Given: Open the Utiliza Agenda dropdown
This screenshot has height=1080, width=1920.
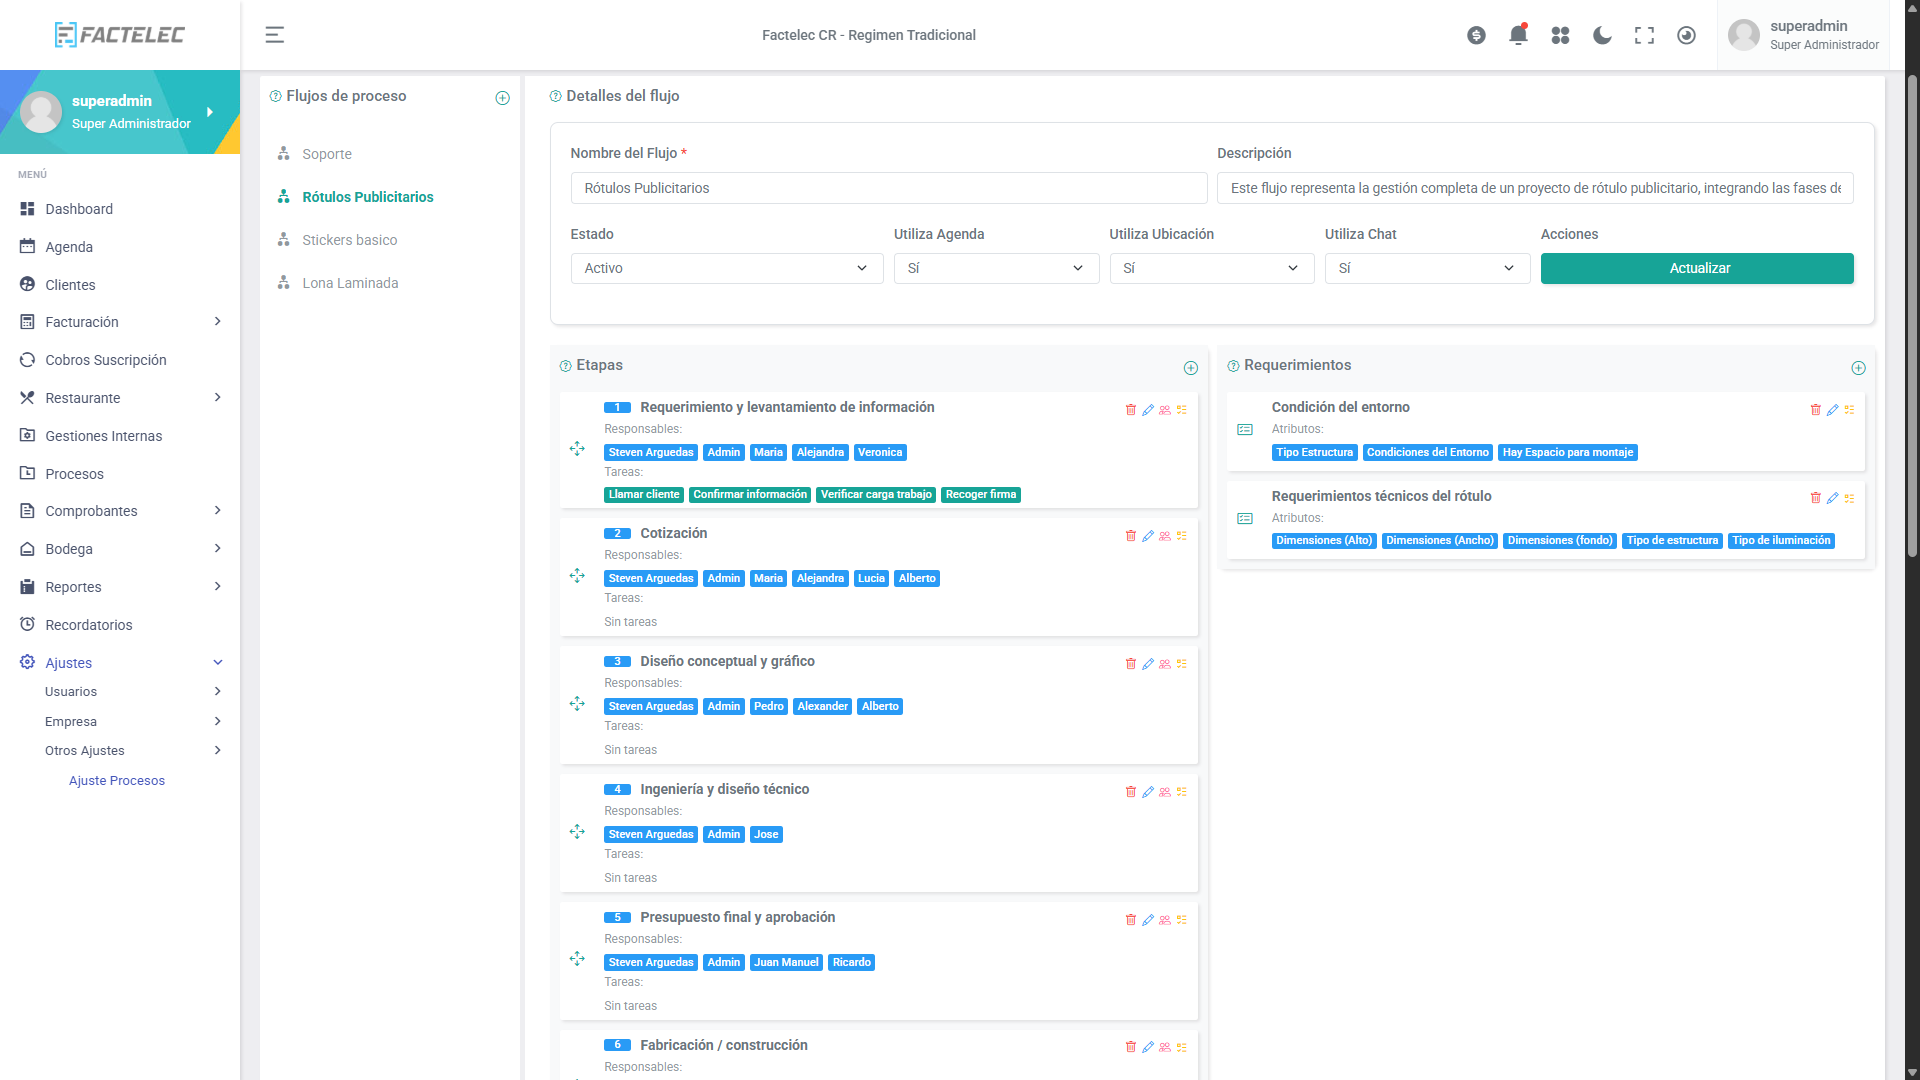Looking at the screenshot, I should (x=995, y=268).
